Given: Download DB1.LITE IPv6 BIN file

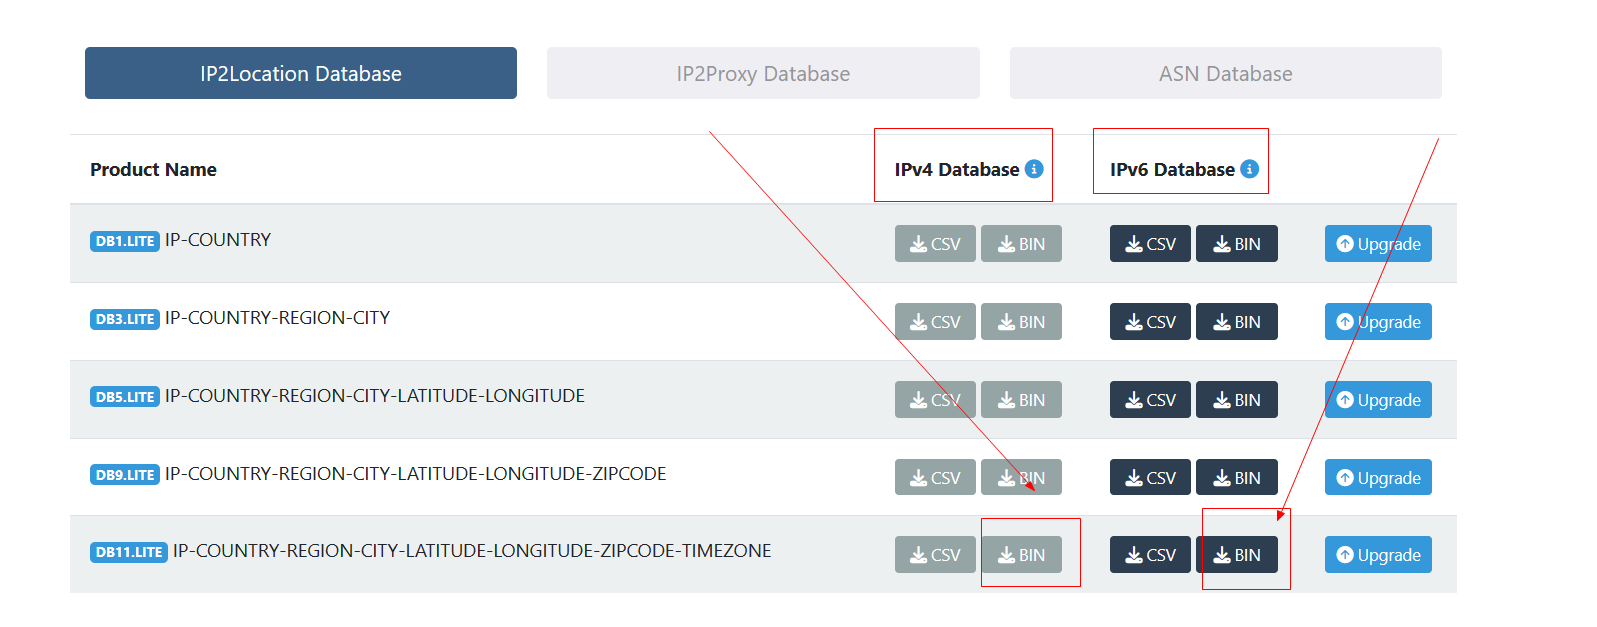Looking at the screenshot, I should [x=1237, y=244].
